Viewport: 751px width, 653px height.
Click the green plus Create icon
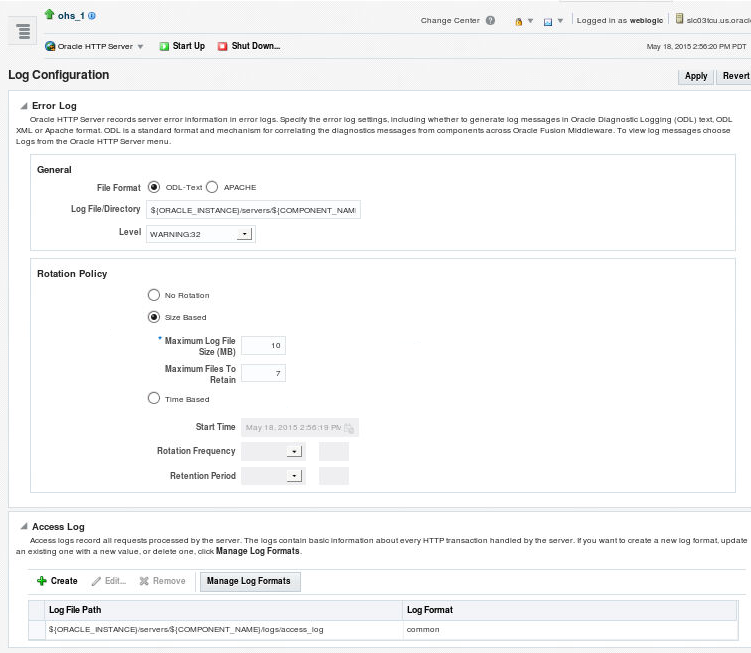pyautogui.click(x=42, y=581)
